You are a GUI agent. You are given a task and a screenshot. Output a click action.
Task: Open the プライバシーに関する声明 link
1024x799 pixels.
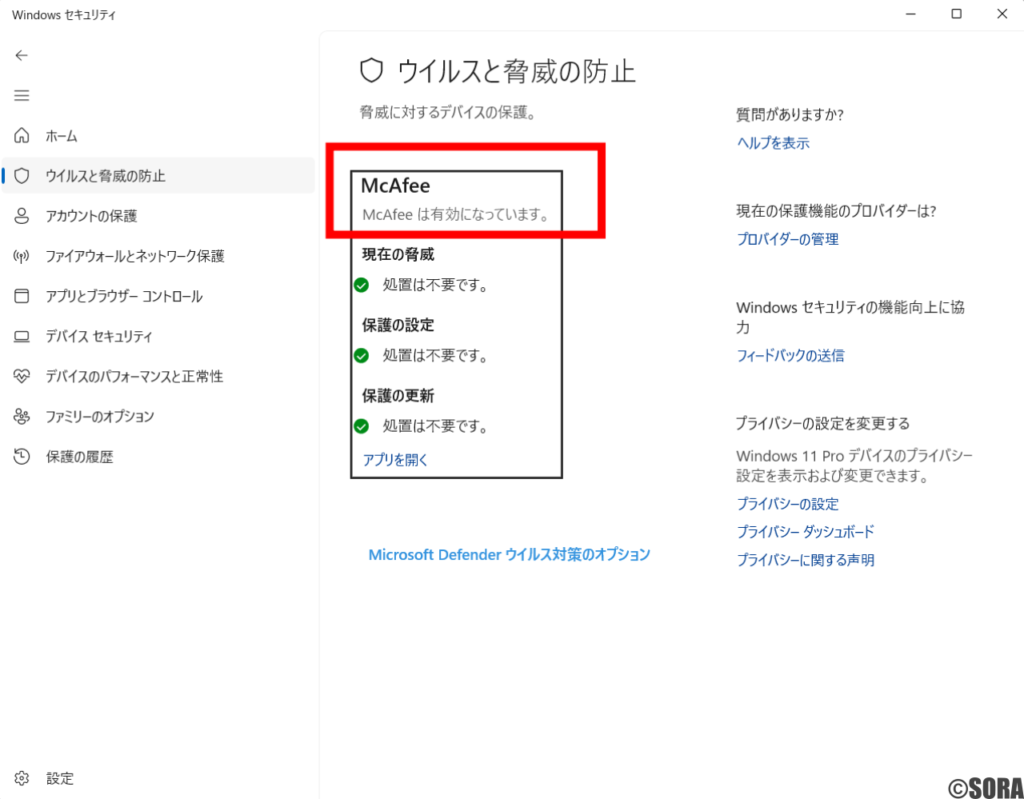(x=805, y=560)
